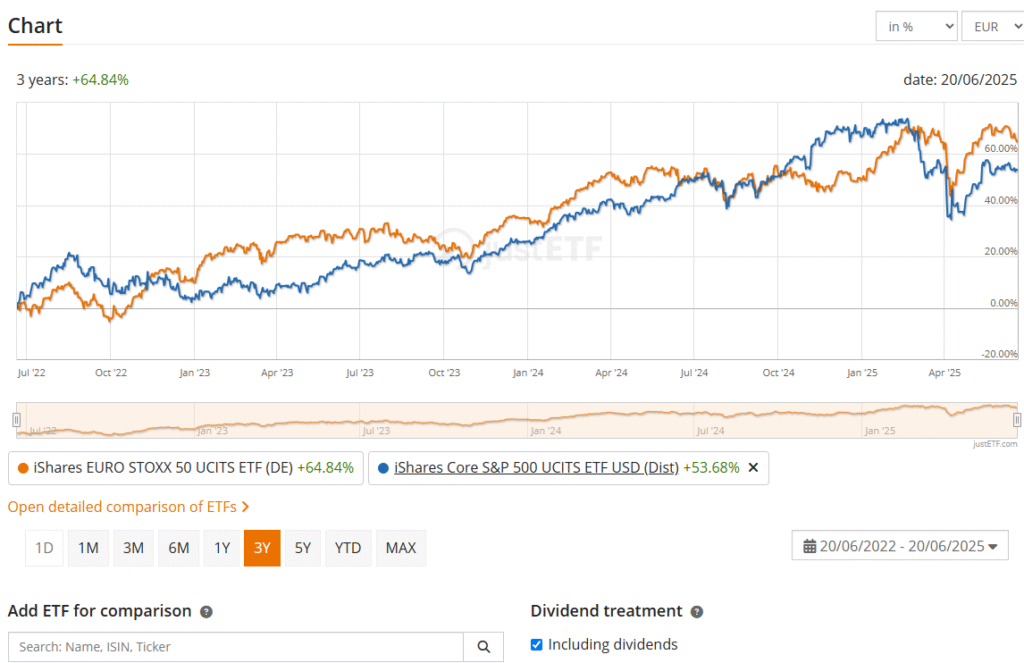Image resolution: width=1024 pixels, height=663 pixels.
Task: Click the -20.00% axis label
Action: tap(999, 353)
